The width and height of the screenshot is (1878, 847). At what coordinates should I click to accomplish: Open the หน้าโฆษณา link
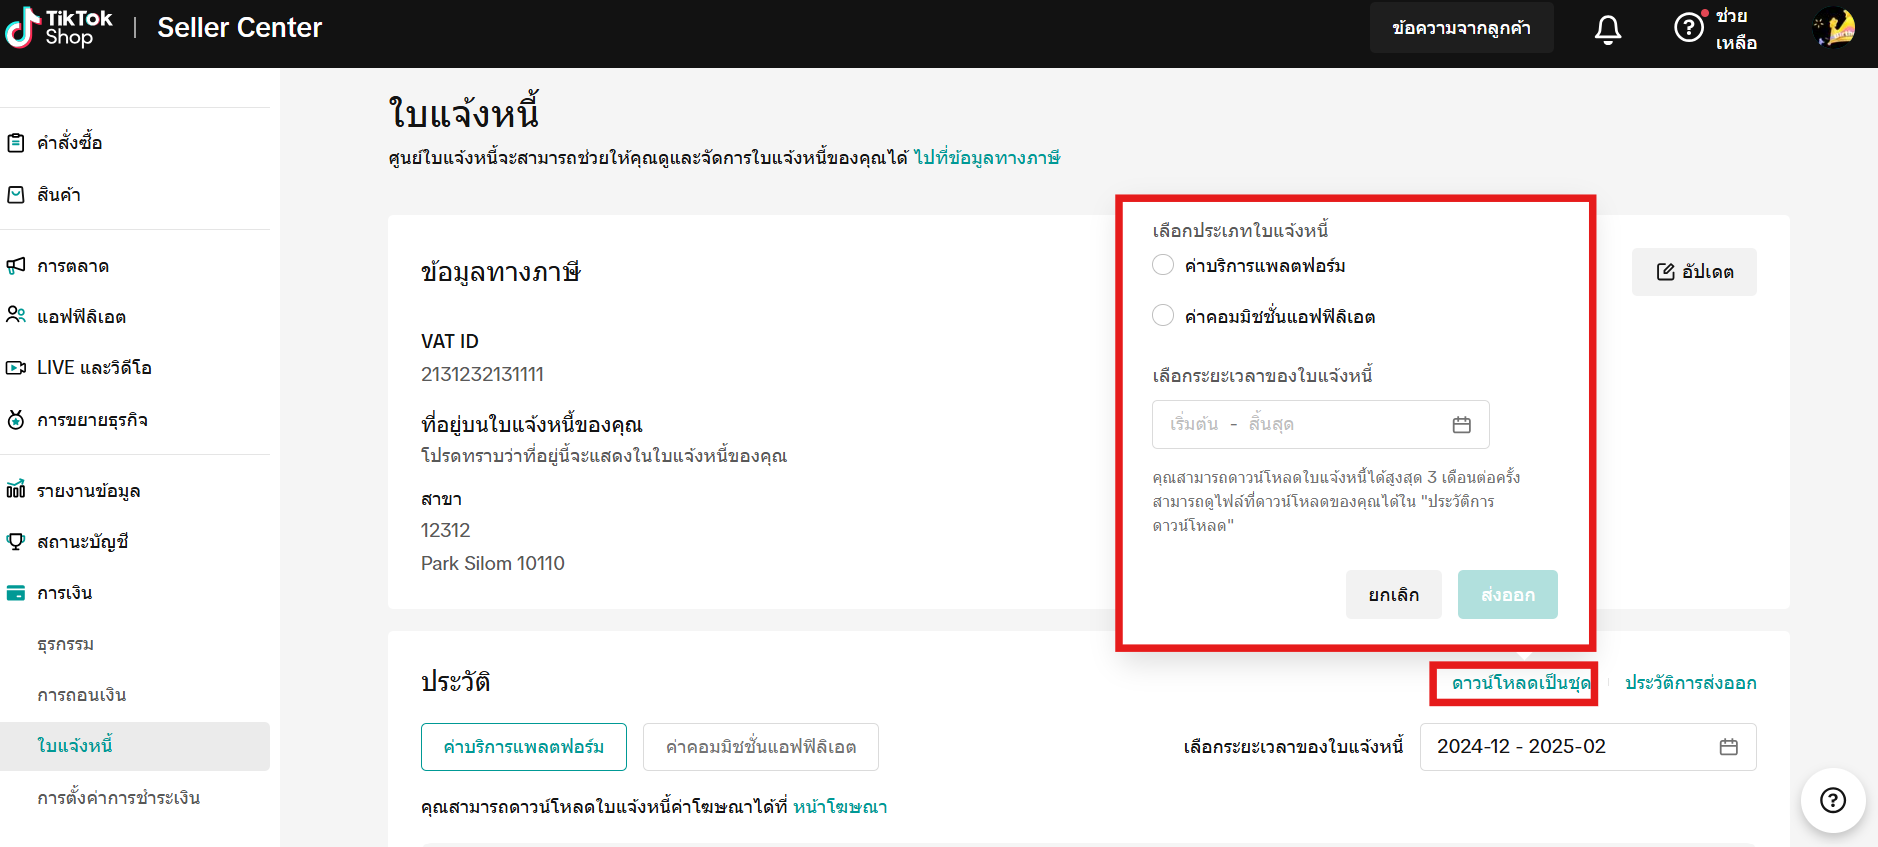840,807
